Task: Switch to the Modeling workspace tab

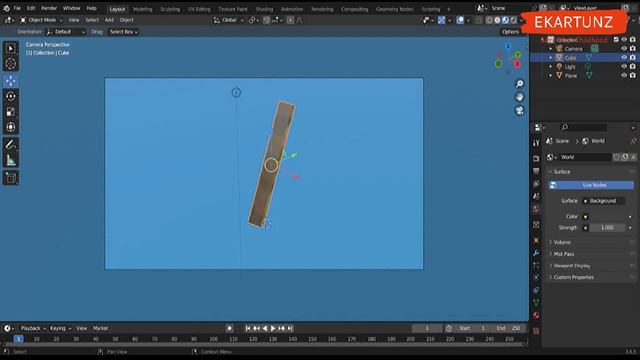Action: coord(142,9)
